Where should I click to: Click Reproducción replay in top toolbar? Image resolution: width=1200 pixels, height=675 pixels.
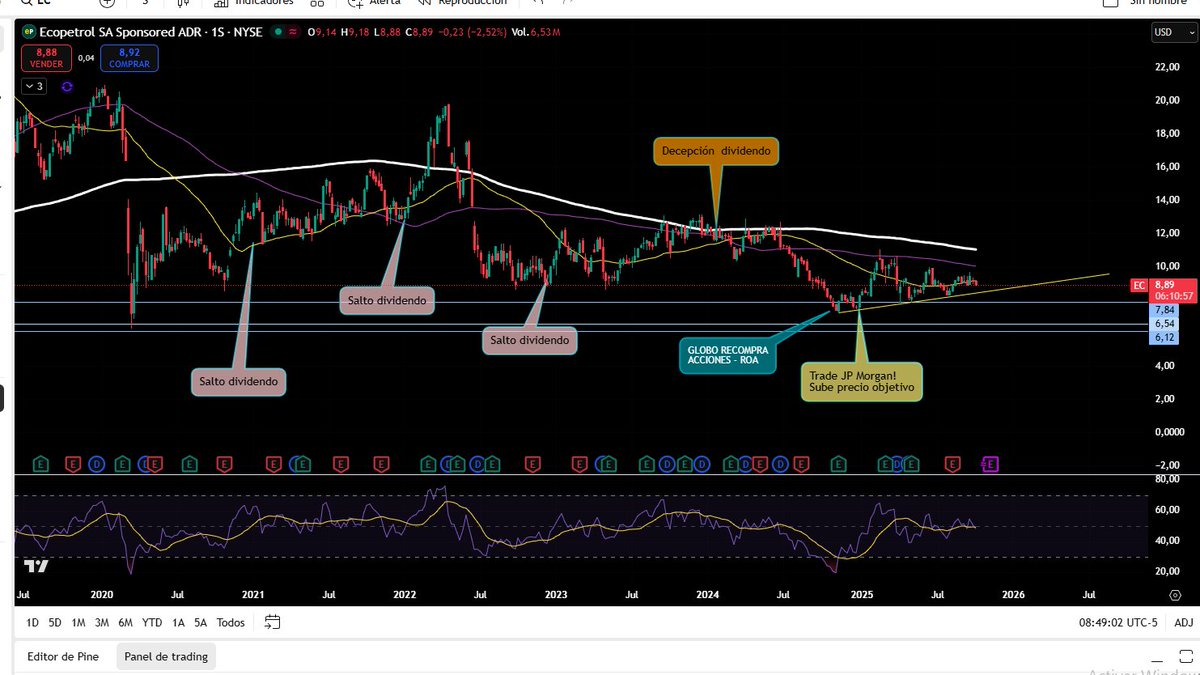point(463,3)
